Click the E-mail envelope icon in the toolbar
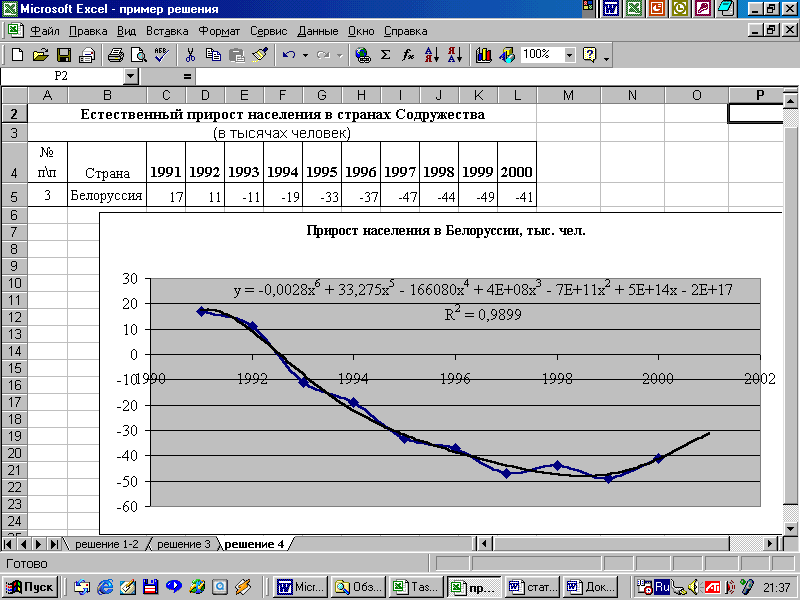Screen dimensions: 800x600 pyautogui.click(x=87, y=55)
